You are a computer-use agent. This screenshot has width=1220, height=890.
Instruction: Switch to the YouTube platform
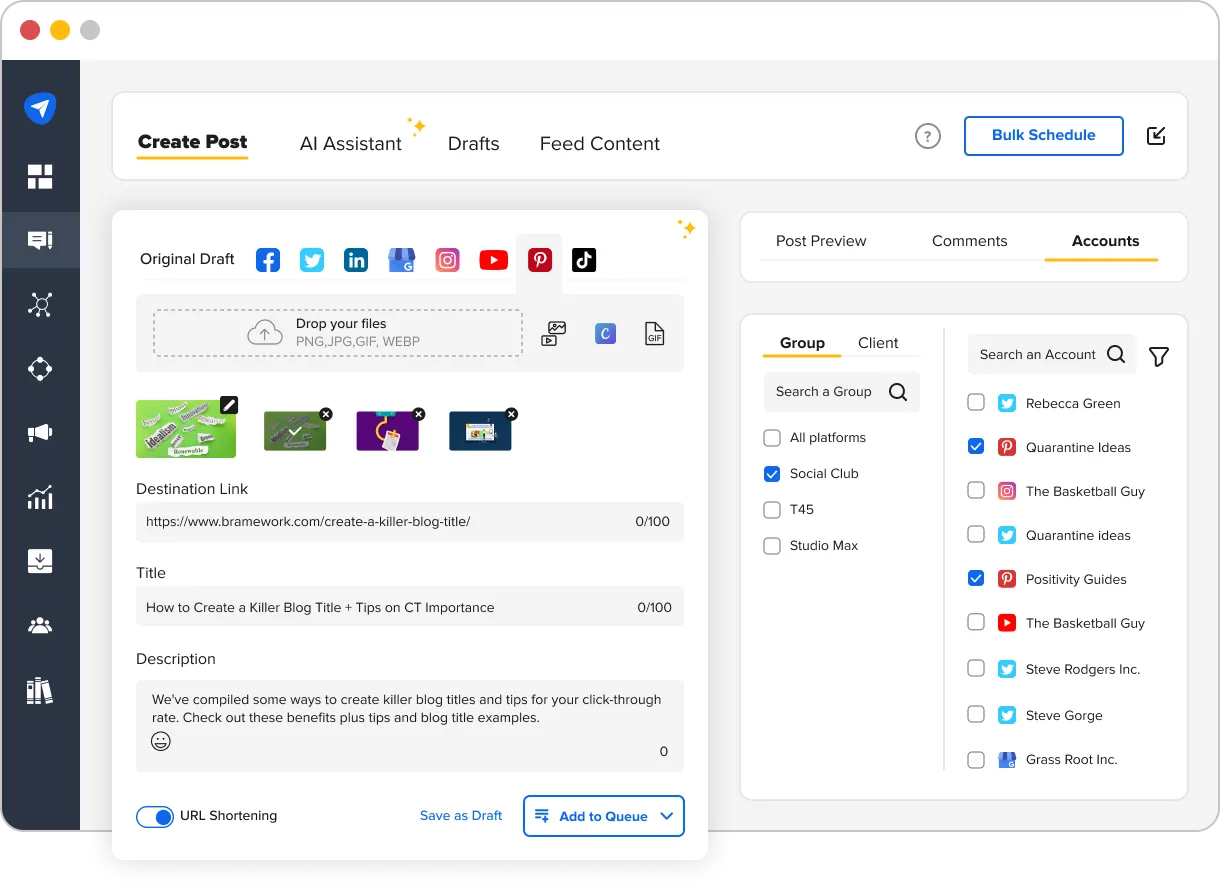click(493, 259)
